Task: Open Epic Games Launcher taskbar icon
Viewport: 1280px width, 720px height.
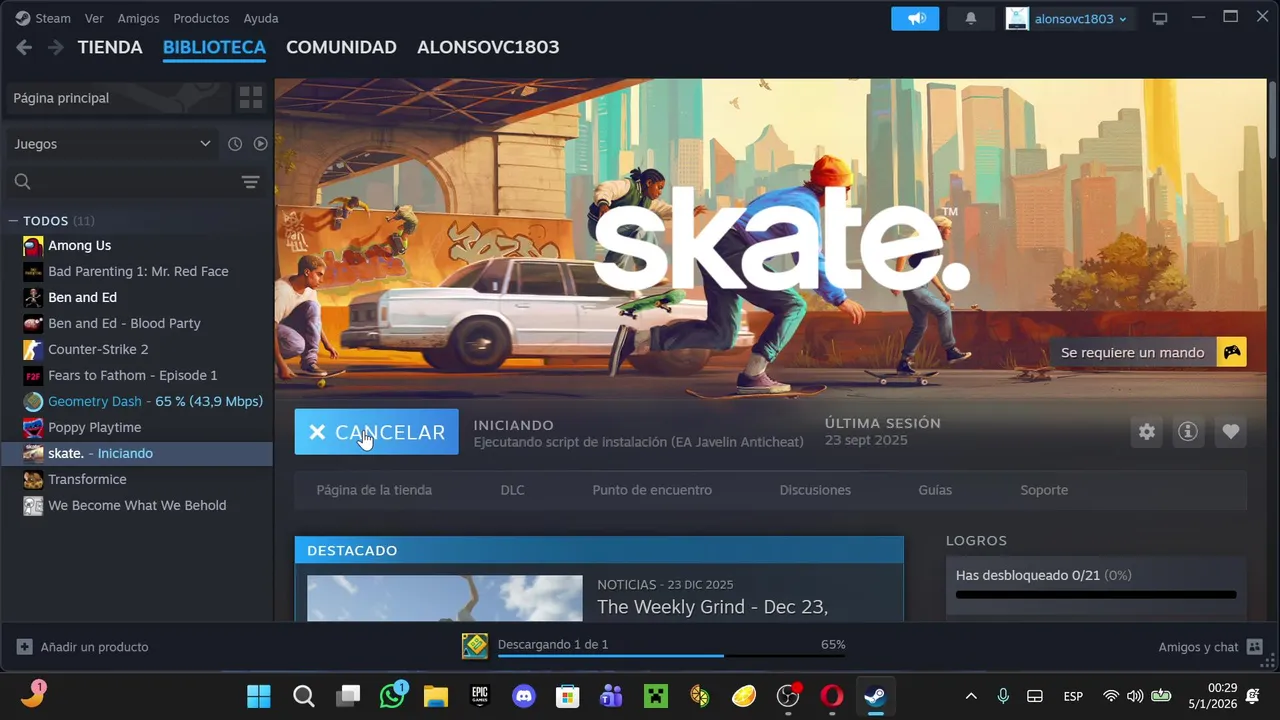Action: [480, 696]
